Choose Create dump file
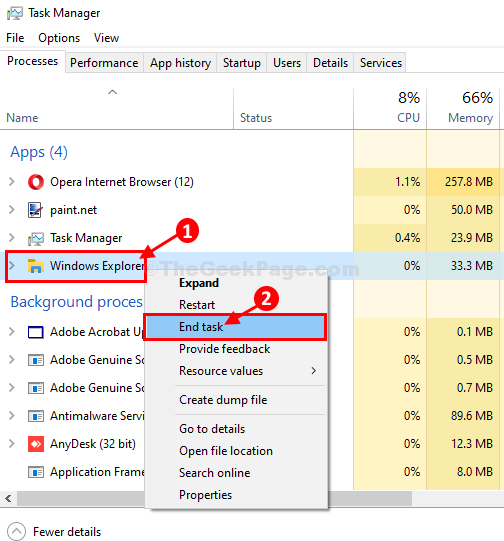The width and height of the screenshot is (504, 541). coord(236,400)
